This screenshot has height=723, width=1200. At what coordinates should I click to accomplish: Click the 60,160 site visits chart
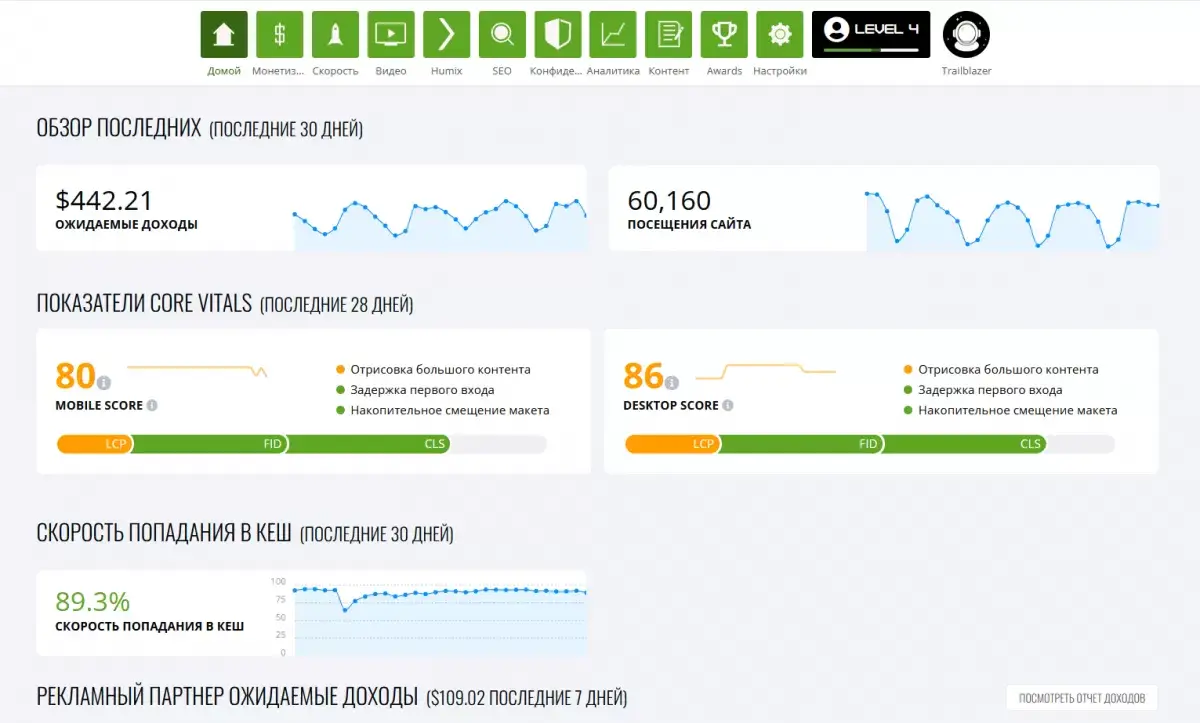tap(1012, 220)
